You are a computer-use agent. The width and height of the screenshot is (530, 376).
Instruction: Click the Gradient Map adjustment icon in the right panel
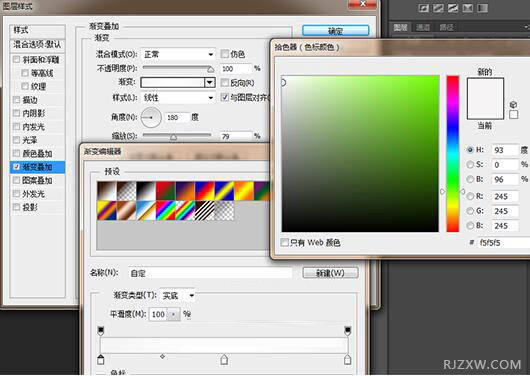[x=483, y=8]
